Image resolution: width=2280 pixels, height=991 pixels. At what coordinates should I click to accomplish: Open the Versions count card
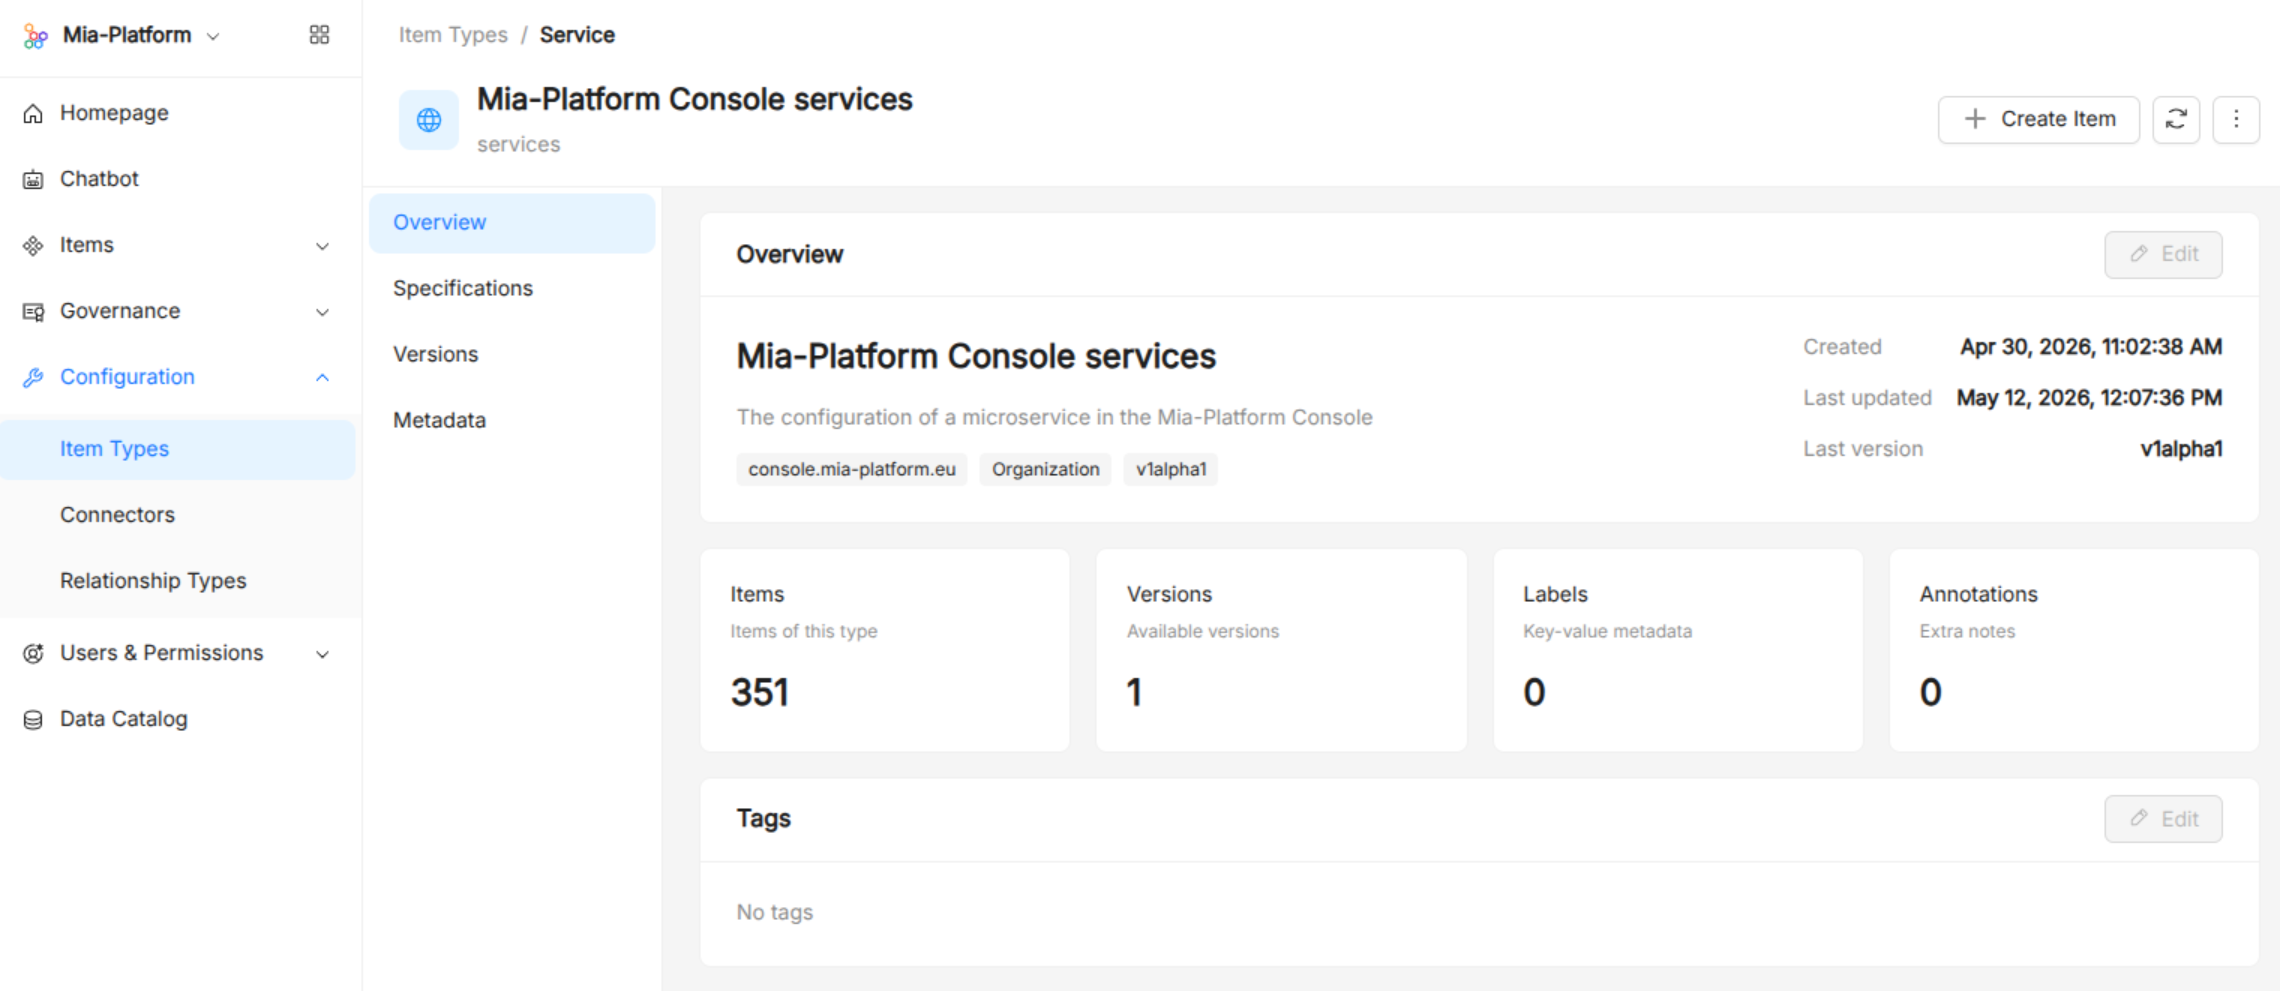coord(1281,650)
